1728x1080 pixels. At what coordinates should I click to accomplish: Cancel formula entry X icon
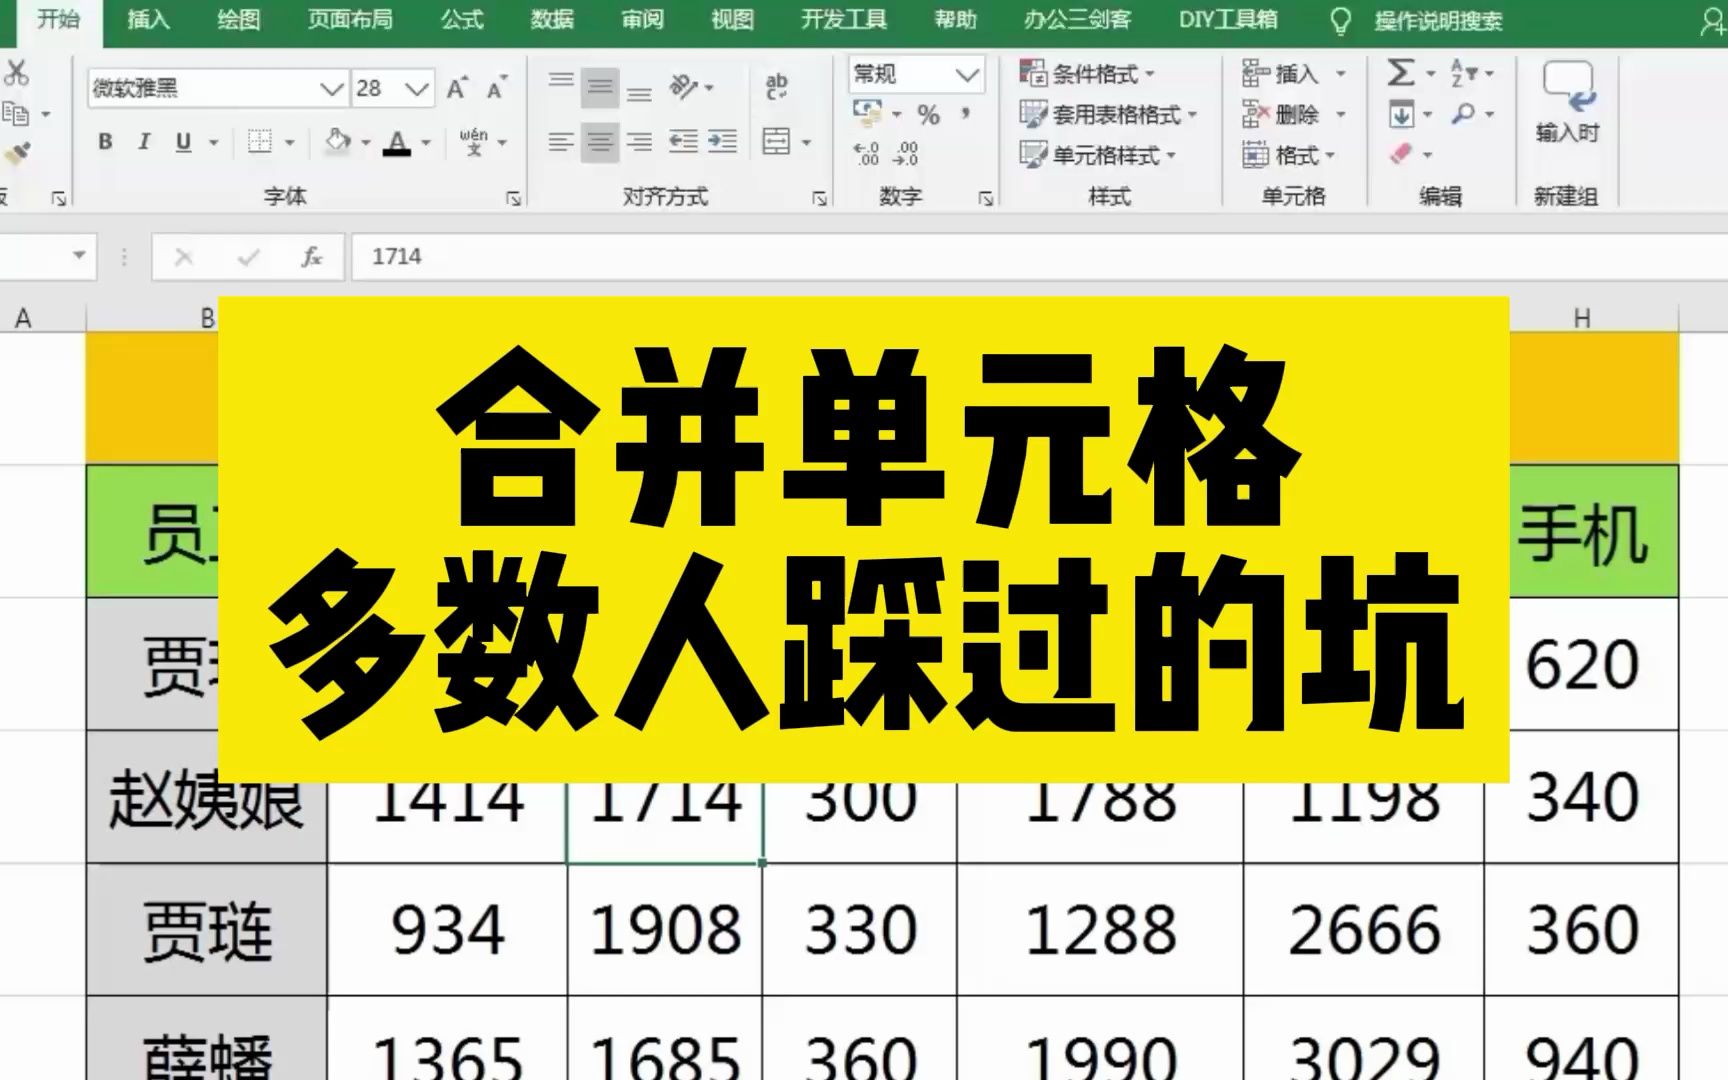click(183, 257)
